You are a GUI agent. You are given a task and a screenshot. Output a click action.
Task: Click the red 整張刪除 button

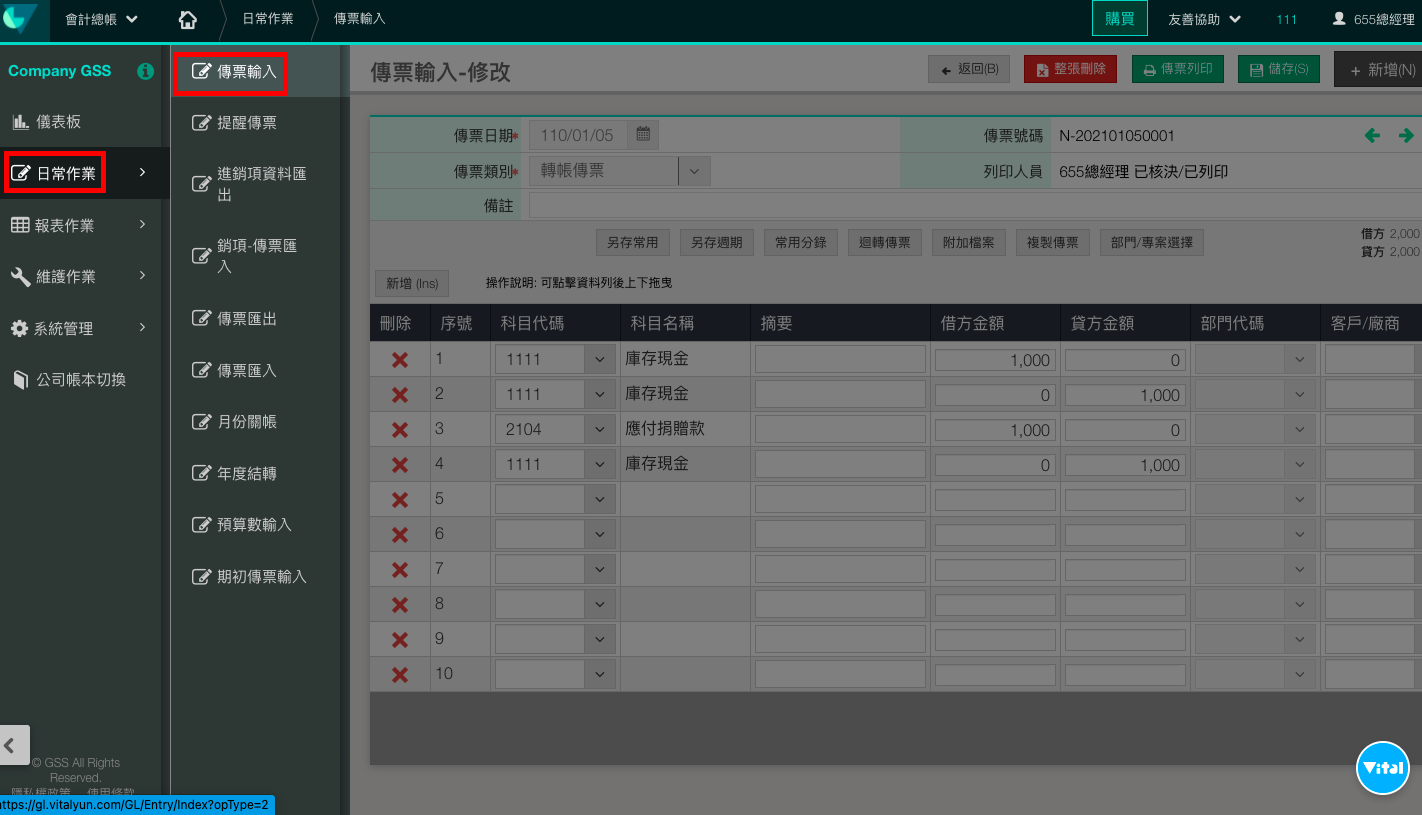click(x=1070, y=69)
